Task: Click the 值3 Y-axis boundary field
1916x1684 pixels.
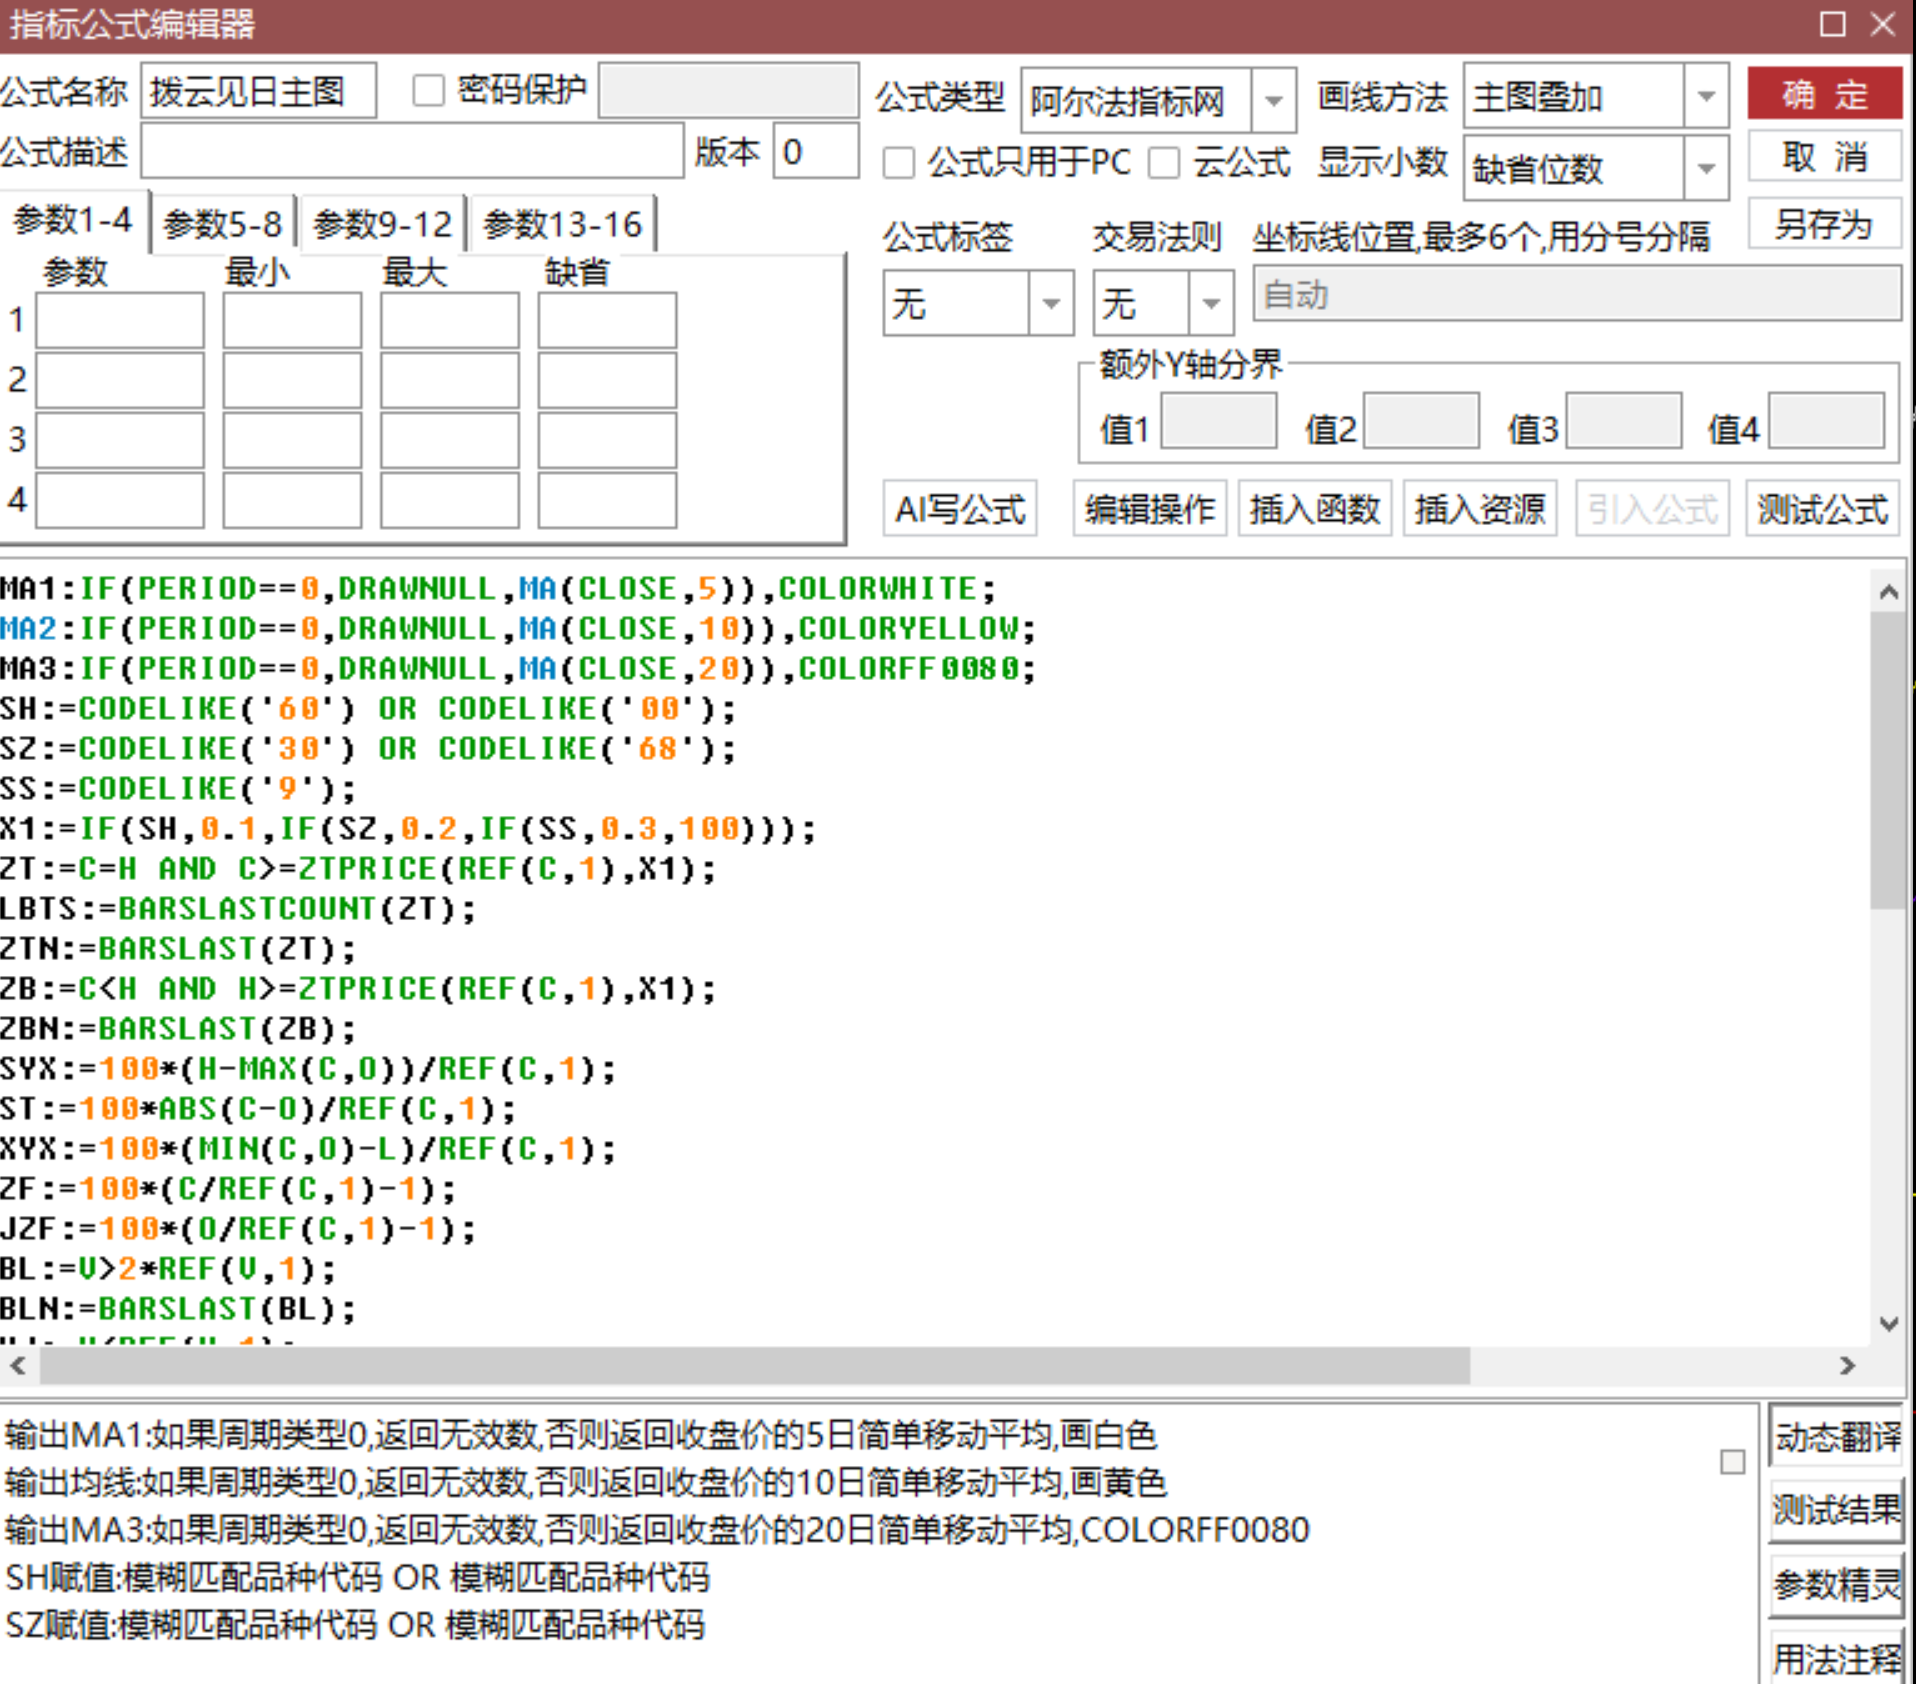Action: click(x=1623, y=420)
